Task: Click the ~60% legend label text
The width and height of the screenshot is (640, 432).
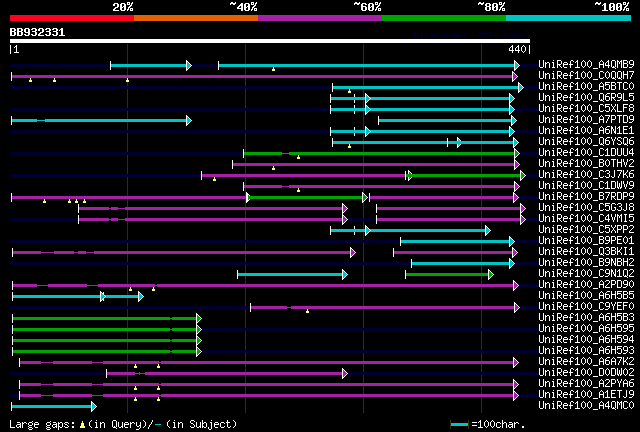Action: pyautogui.click(x=367, y=7)
